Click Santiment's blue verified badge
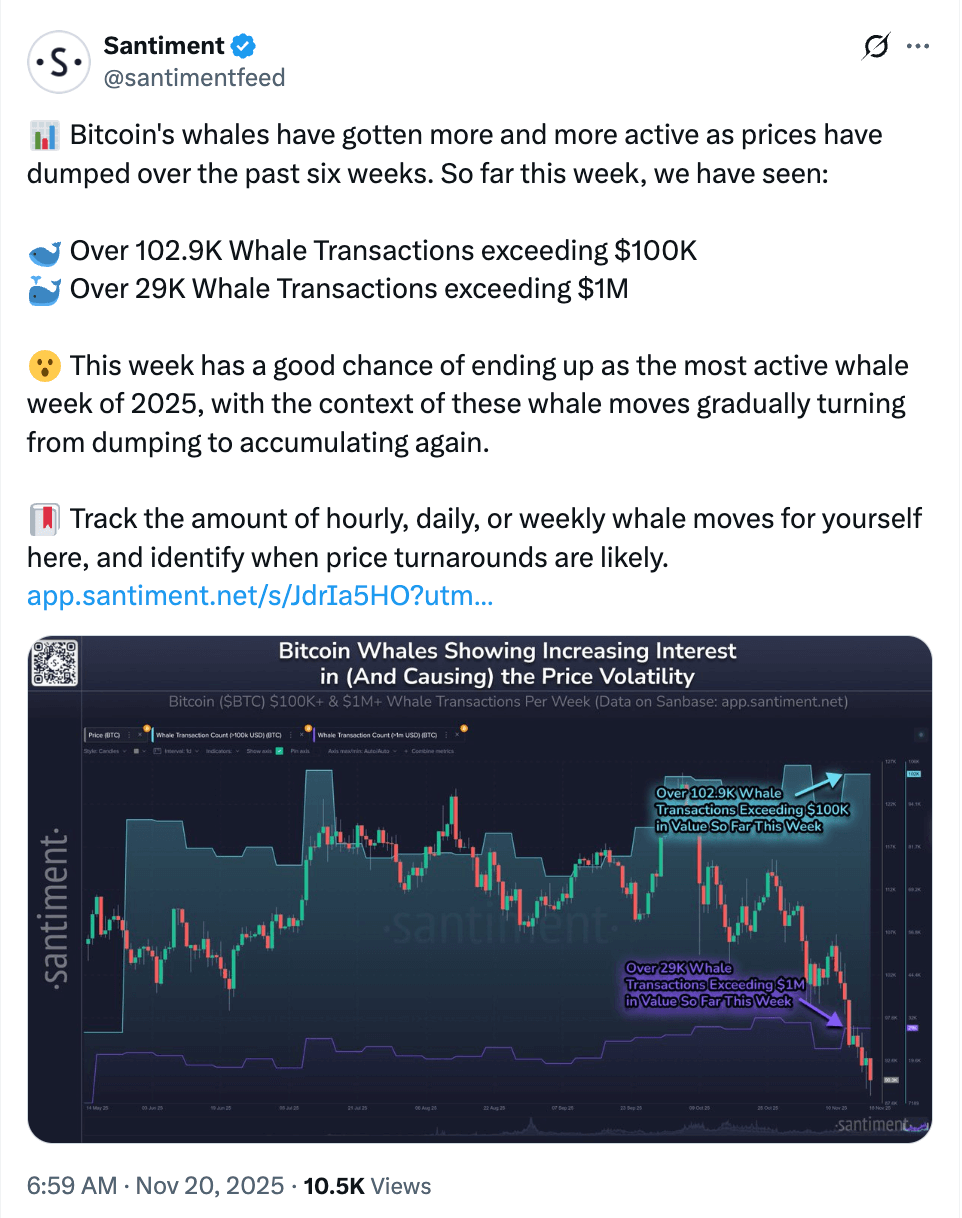Screen dimensions: 962x1218 pyautogui.click(x=241, y=45)
